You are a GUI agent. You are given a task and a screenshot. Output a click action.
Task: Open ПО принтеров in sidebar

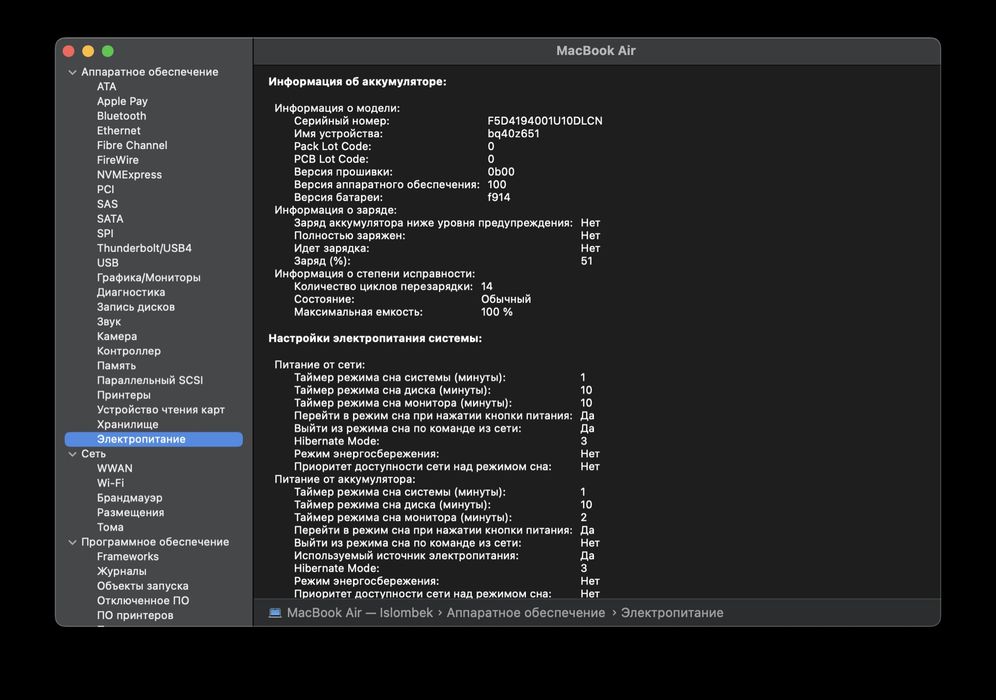(135, 615)
